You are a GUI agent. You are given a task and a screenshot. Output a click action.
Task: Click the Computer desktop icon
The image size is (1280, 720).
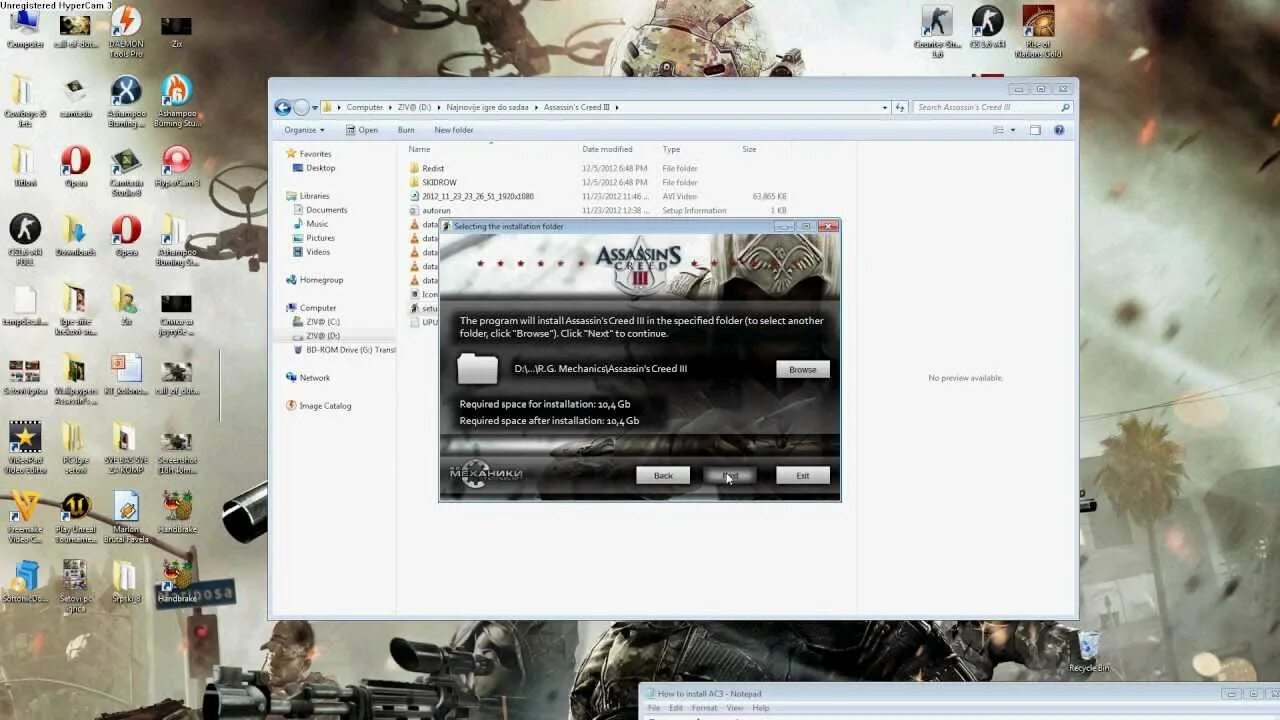tap(25, 27)
